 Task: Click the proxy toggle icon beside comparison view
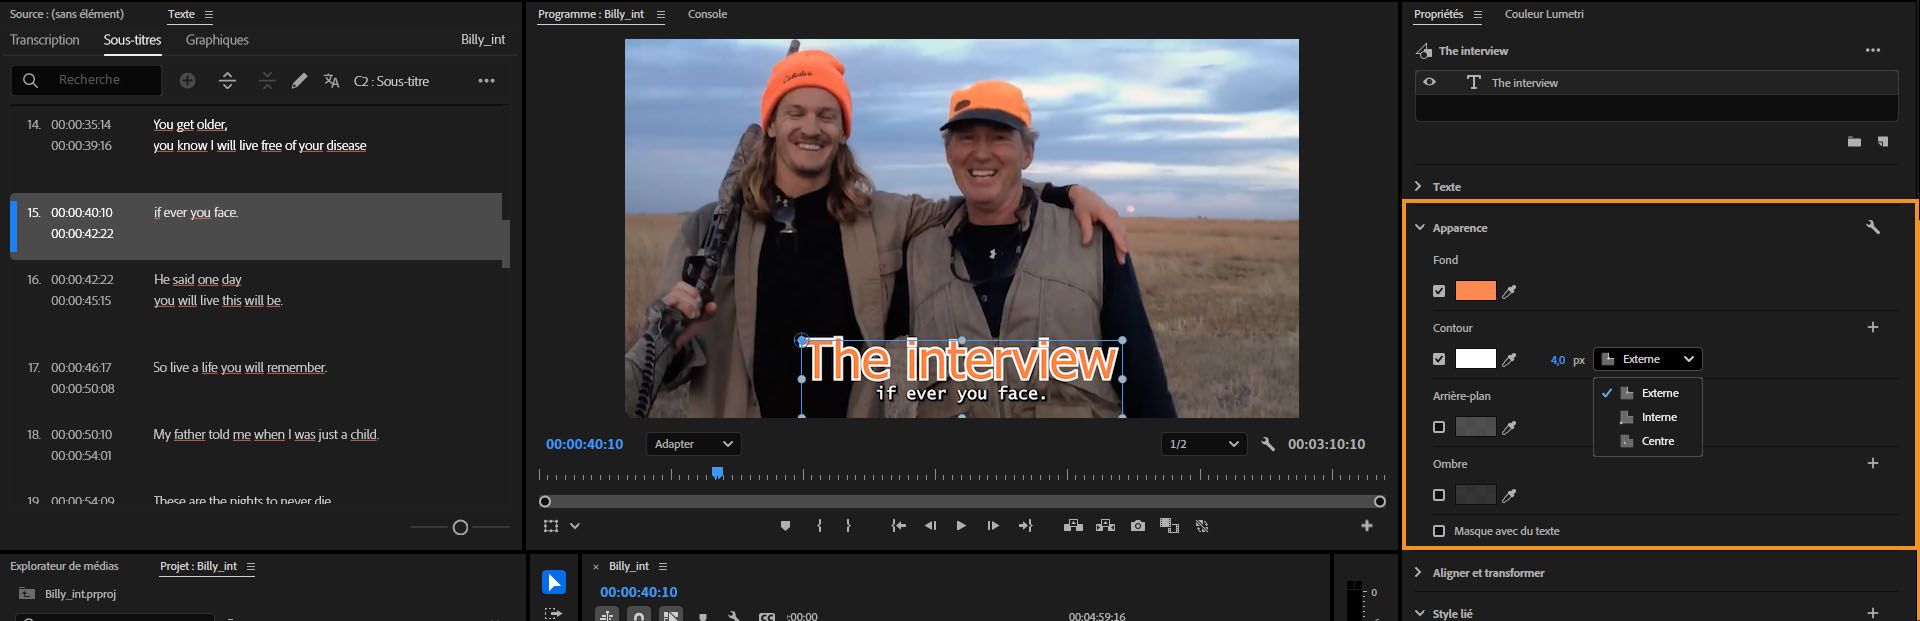pos(1202,526)
